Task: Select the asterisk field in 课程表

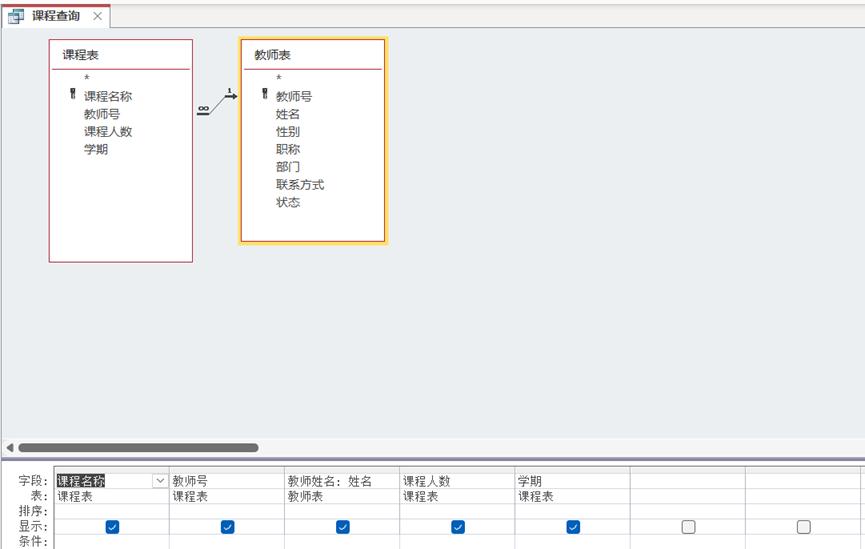Action: coord(87,78)
